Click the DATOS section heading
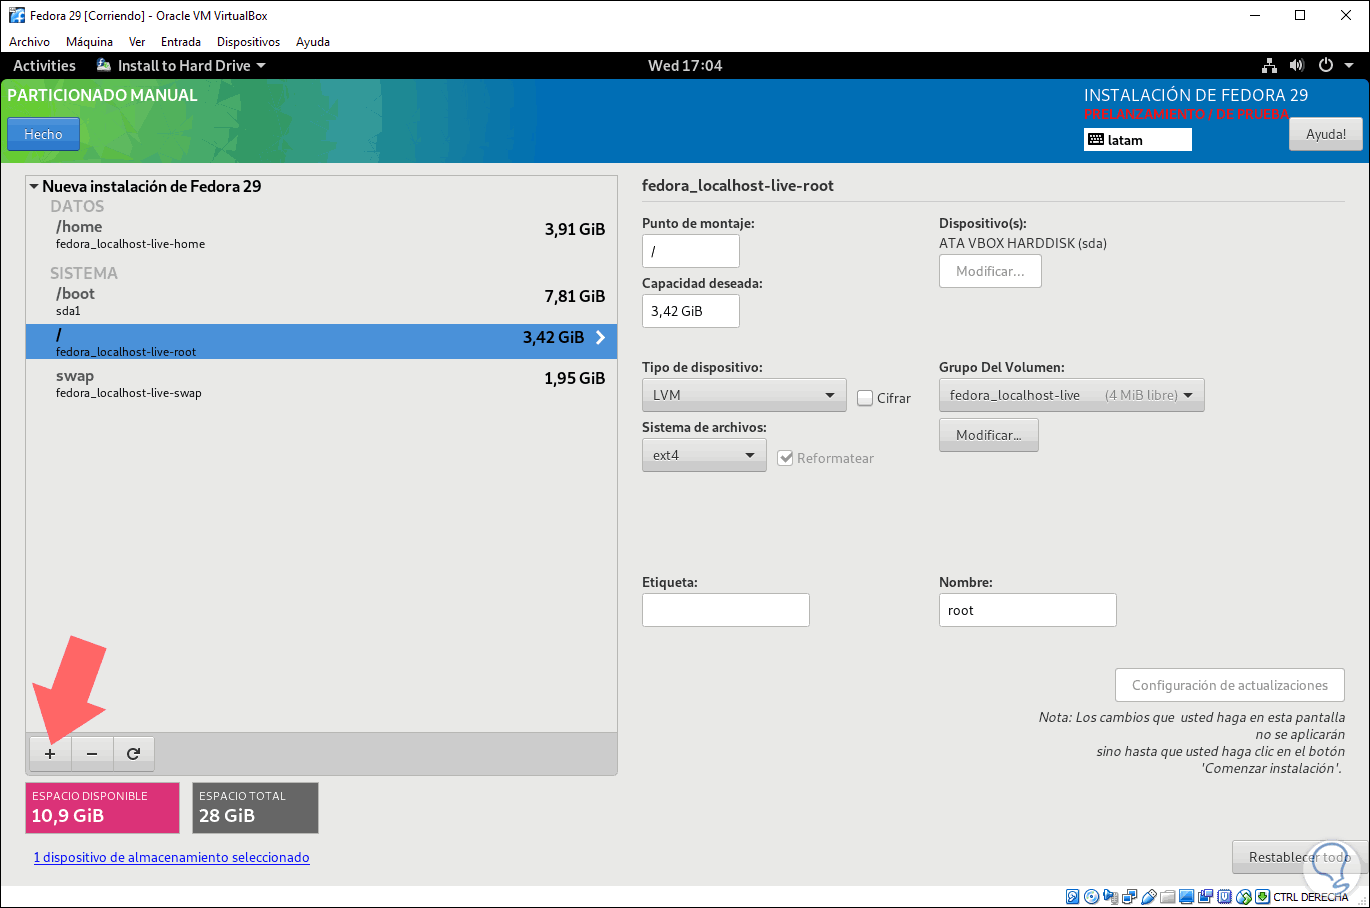 point(77,206)
